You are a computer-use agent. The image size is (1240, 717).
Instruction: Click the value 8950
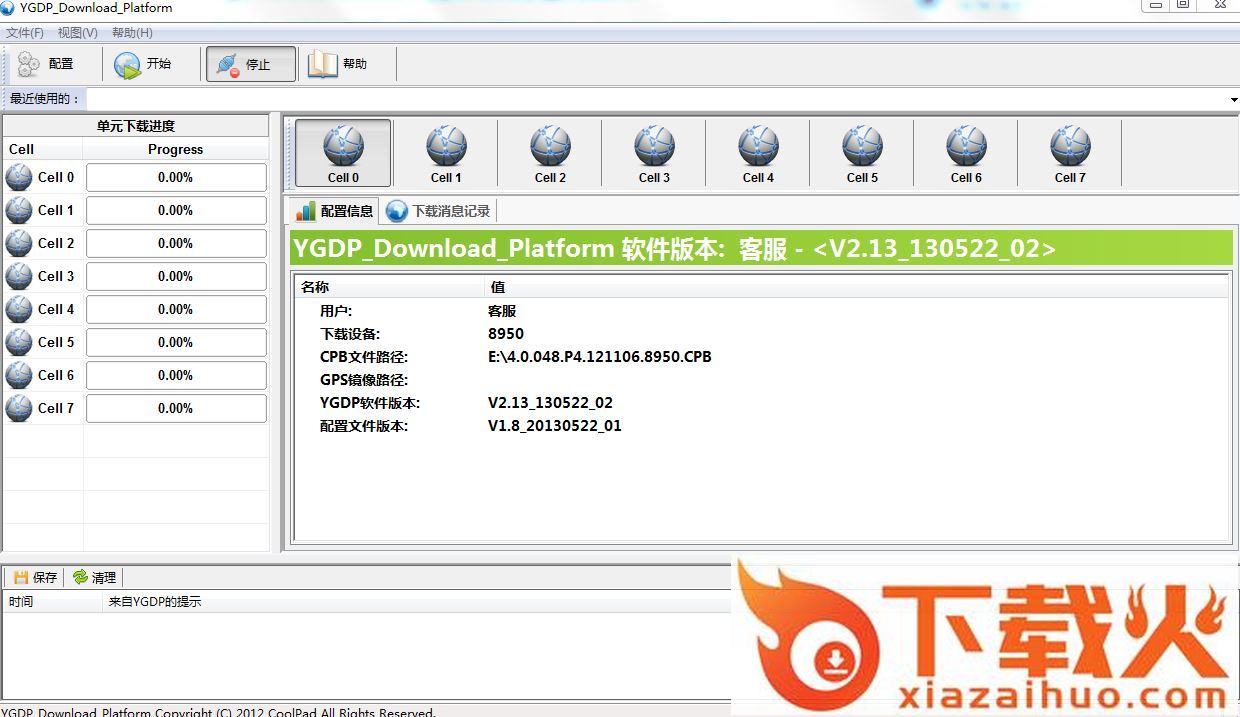coord(505,334)
